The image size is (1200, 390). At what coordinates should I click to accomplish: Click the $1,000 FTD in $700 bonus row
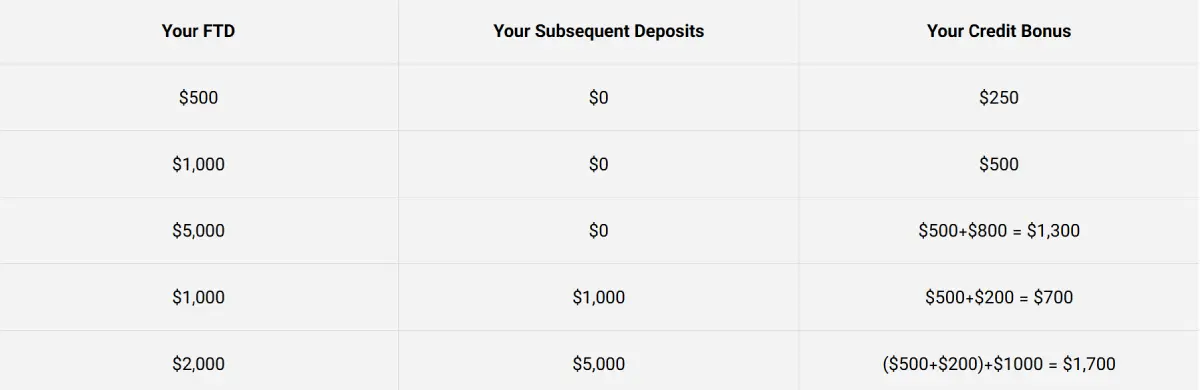click(x=198, y=297)
